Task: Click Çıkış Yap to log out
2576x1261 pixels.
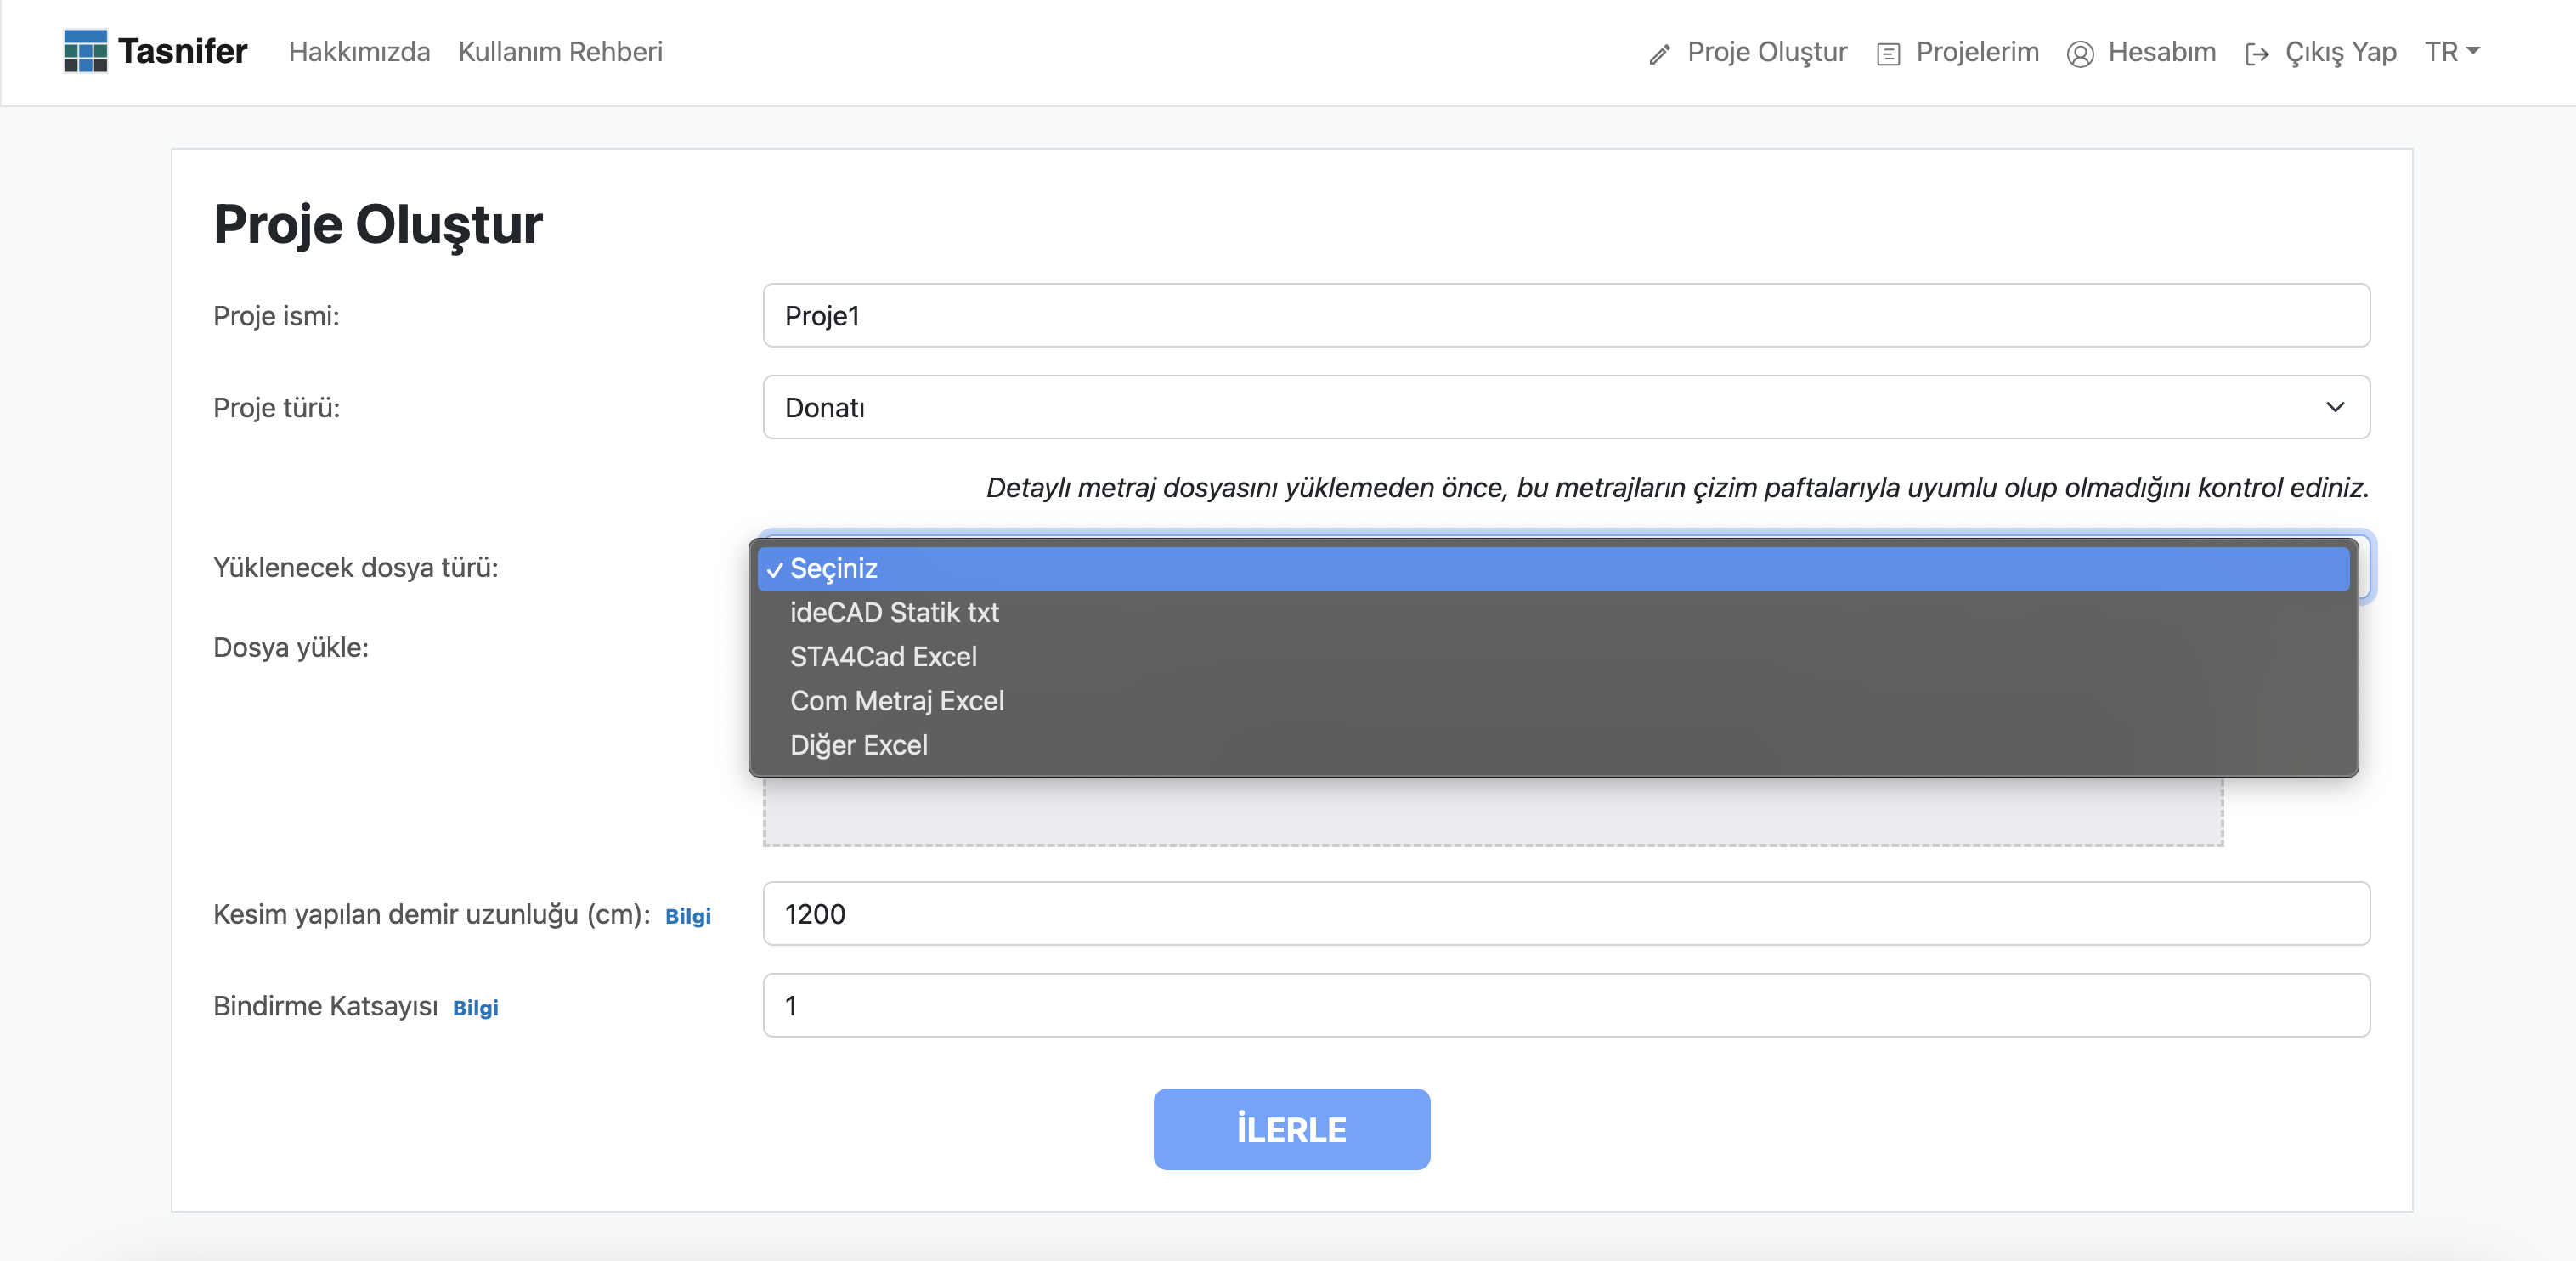Action: pos(2340,52)
